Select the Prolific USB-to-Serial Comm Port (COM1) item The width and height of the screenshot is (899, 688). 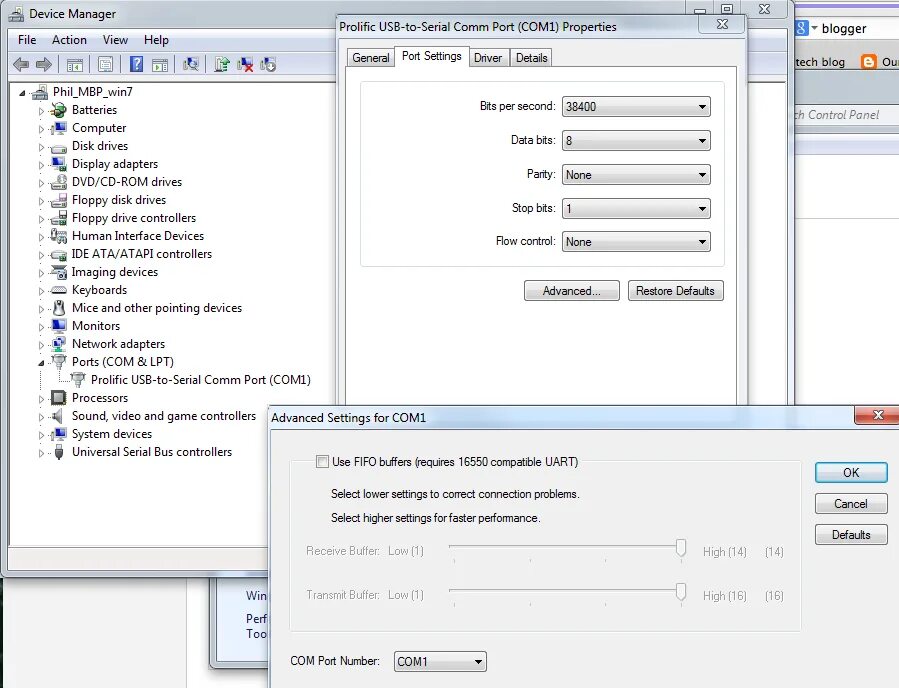tap(201, 380)
